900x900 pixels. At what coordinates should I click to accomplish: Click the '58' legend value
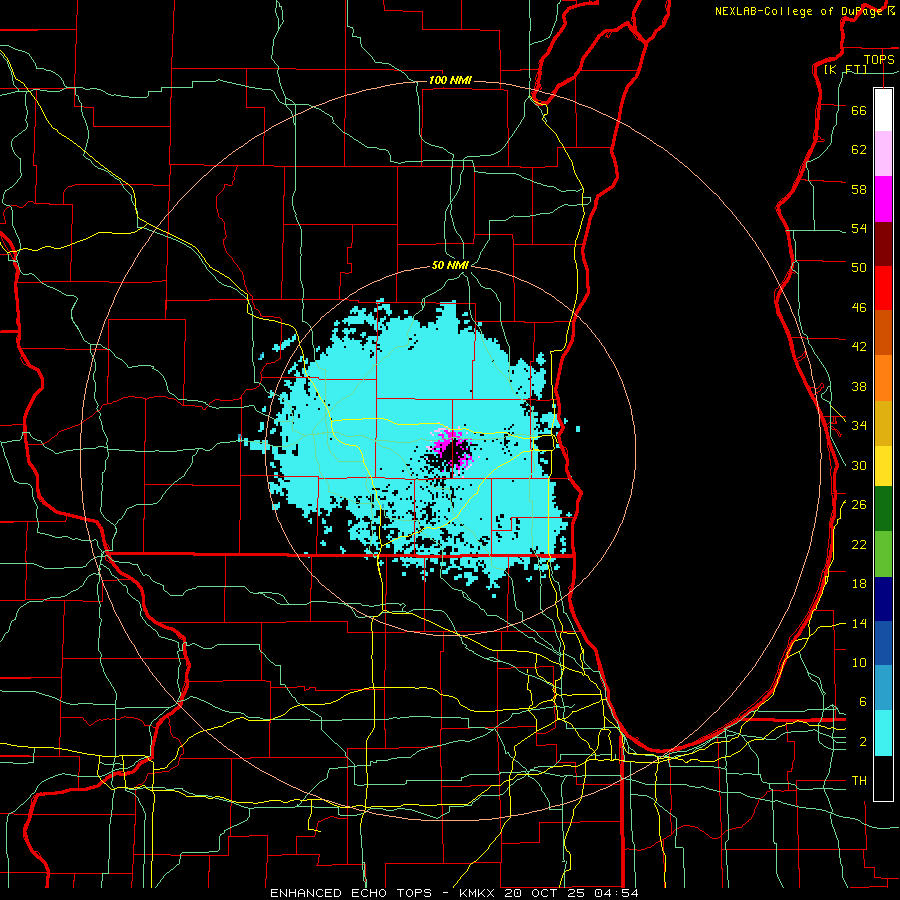[x=859, y=189]
